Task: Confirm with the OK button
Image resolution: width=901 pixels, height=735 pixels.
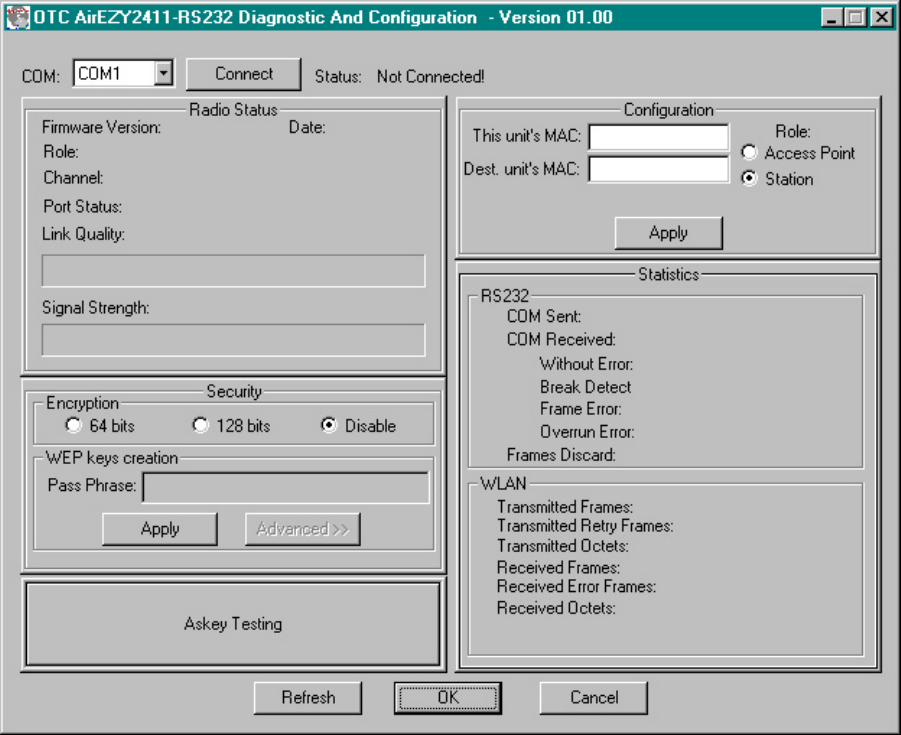Action: [x=448, y=698]
